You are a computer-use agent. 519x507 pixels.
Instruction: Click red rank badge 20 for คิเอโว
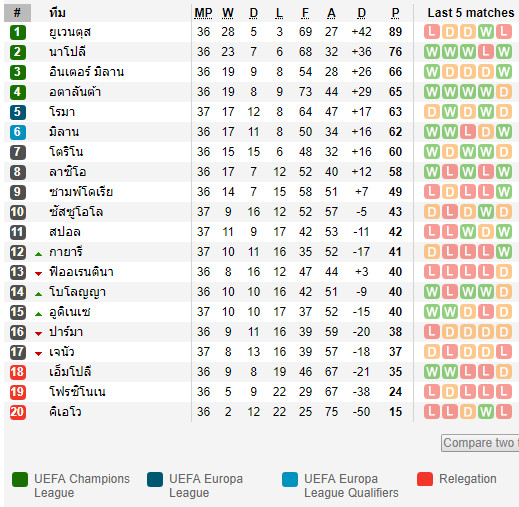18,412
